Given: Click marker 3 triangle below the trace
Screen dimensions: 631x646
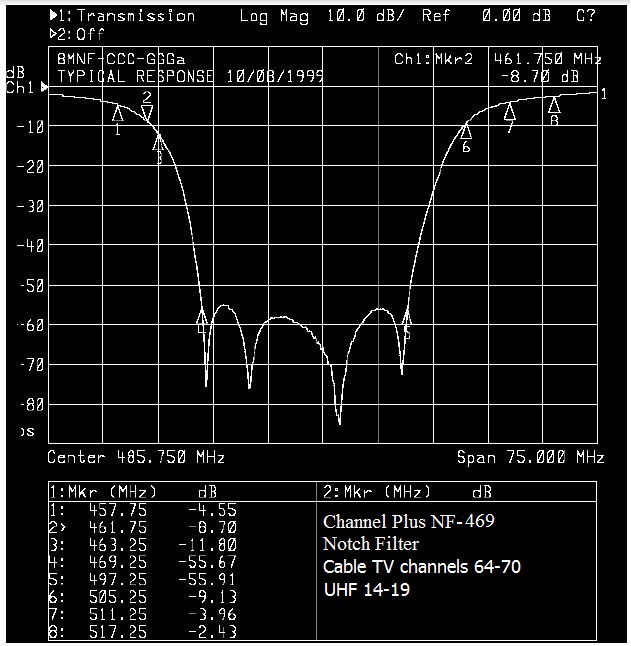Looking at the screenshot, I should coord(158,144).
